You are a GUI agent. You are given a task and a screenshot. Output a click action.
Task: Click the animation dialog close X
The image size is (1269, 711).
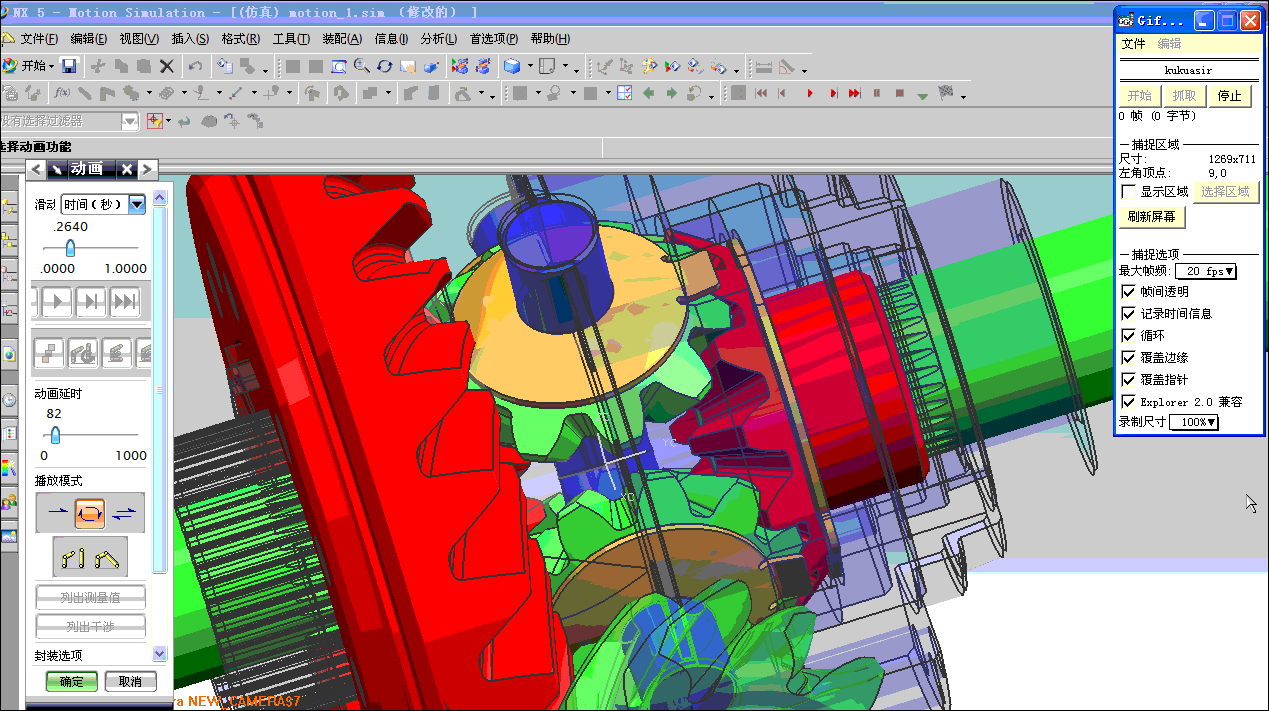(128, 169)
